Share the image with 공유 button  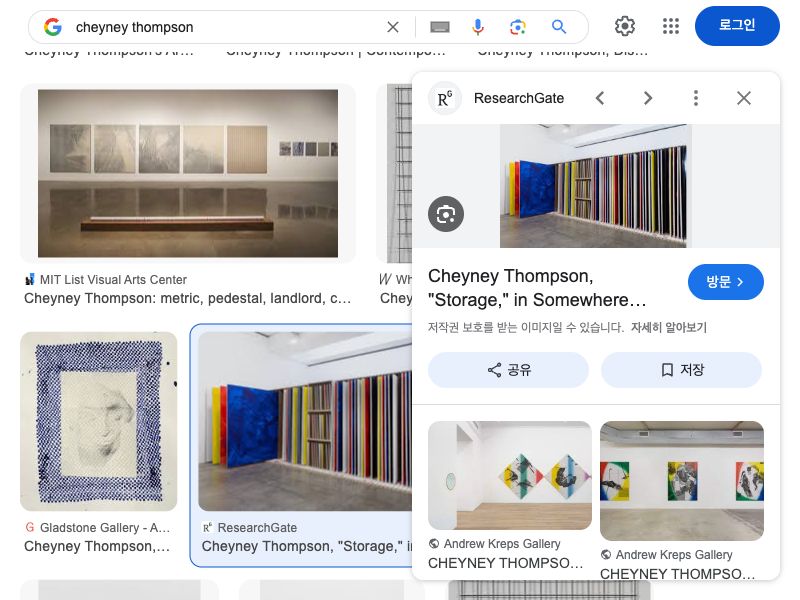508,370
